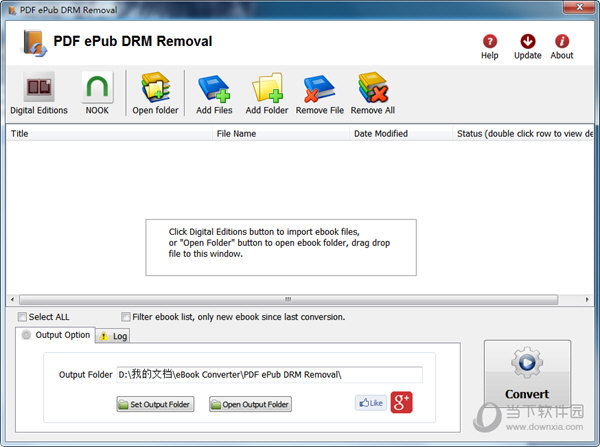Open the Log tab
This screenshot has width=600, height=447.
pos(113,336)
